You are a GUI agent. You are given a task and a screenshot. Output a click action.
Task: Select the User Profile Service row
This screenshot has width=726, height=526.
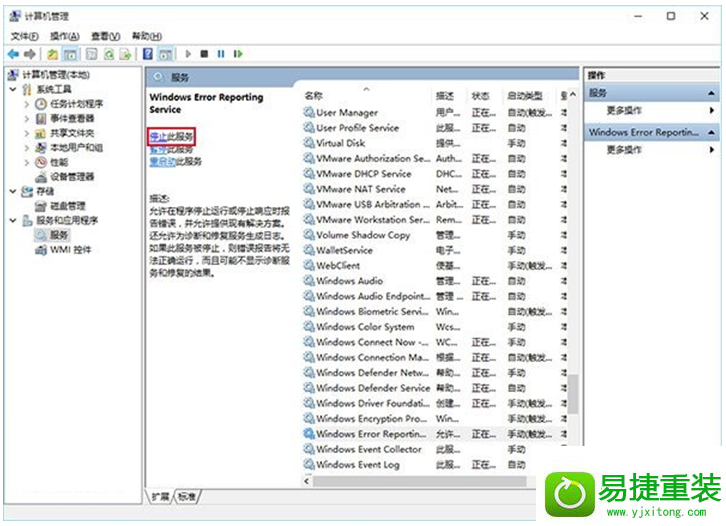(434, 128)
